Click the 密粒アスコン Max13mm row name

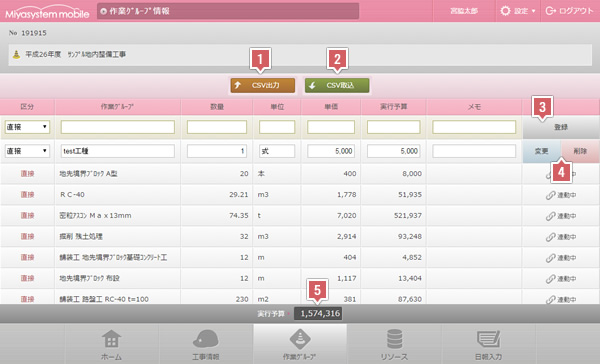95,215
